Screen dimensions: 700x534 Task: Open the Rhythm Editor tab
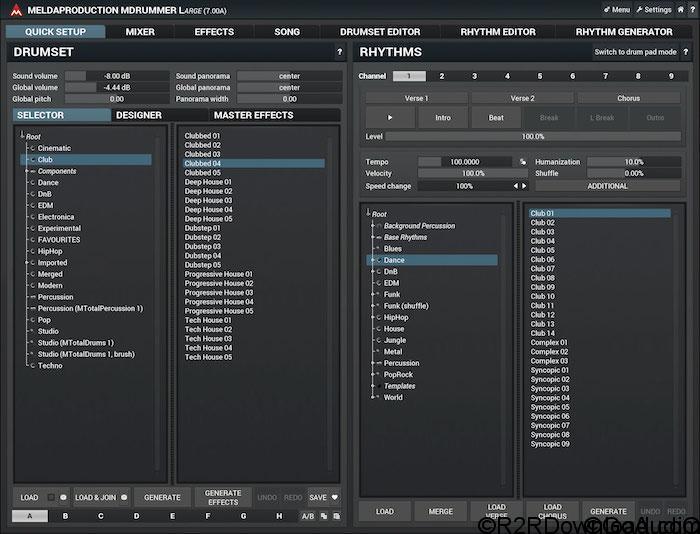(x=497, y=32)
